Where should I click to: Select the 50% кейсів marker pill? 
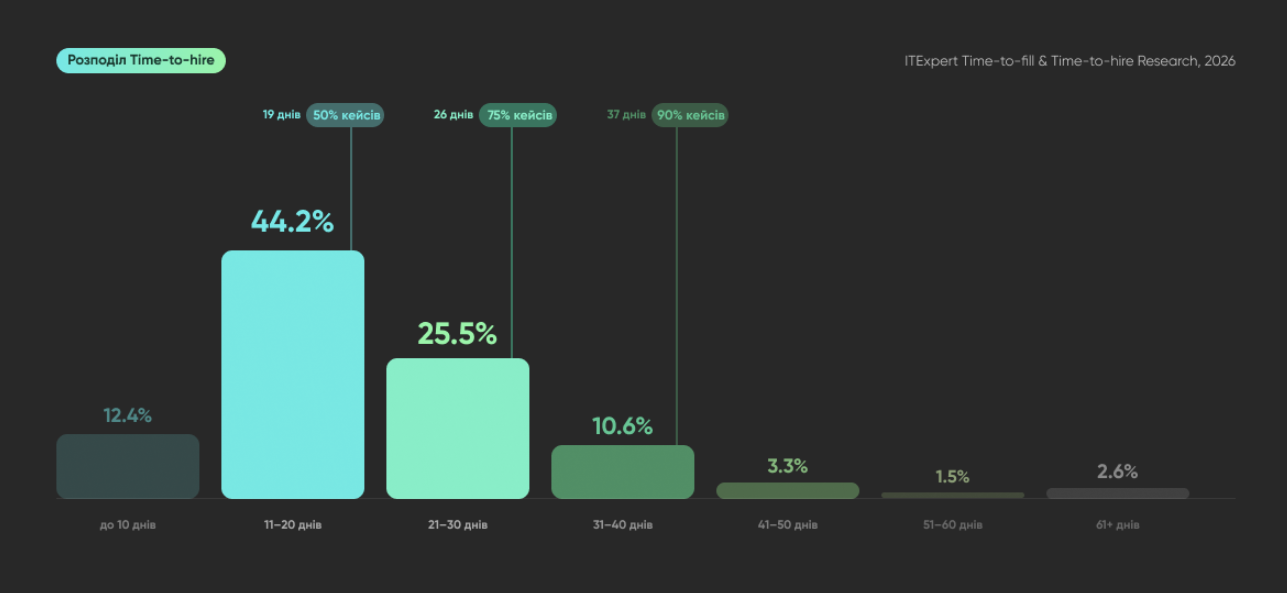345,115
